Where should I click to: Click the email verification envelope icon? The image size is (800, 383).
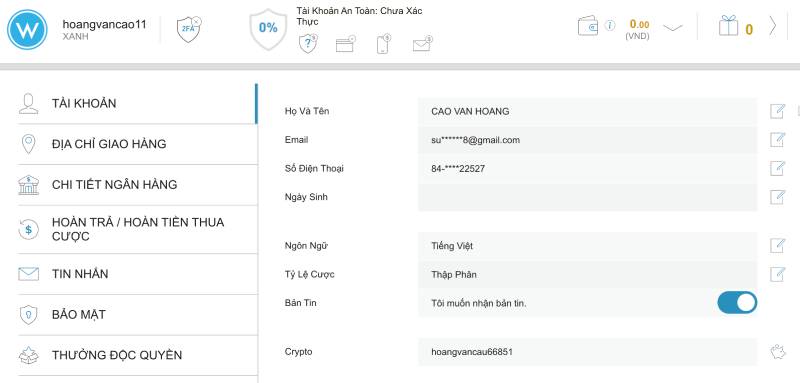pos(422,45)
